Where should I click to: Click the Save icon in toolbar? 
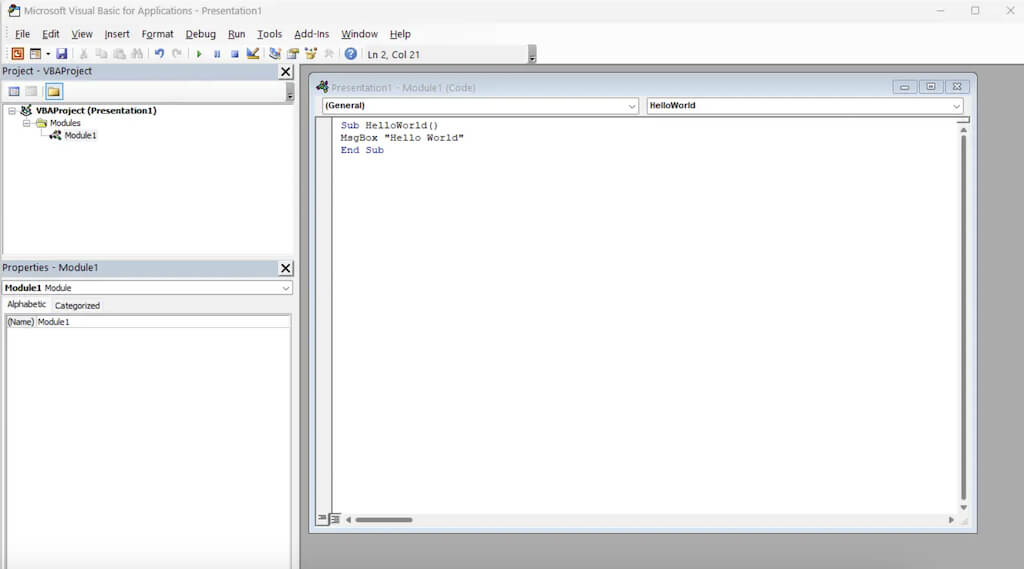(x=62, y=54)
